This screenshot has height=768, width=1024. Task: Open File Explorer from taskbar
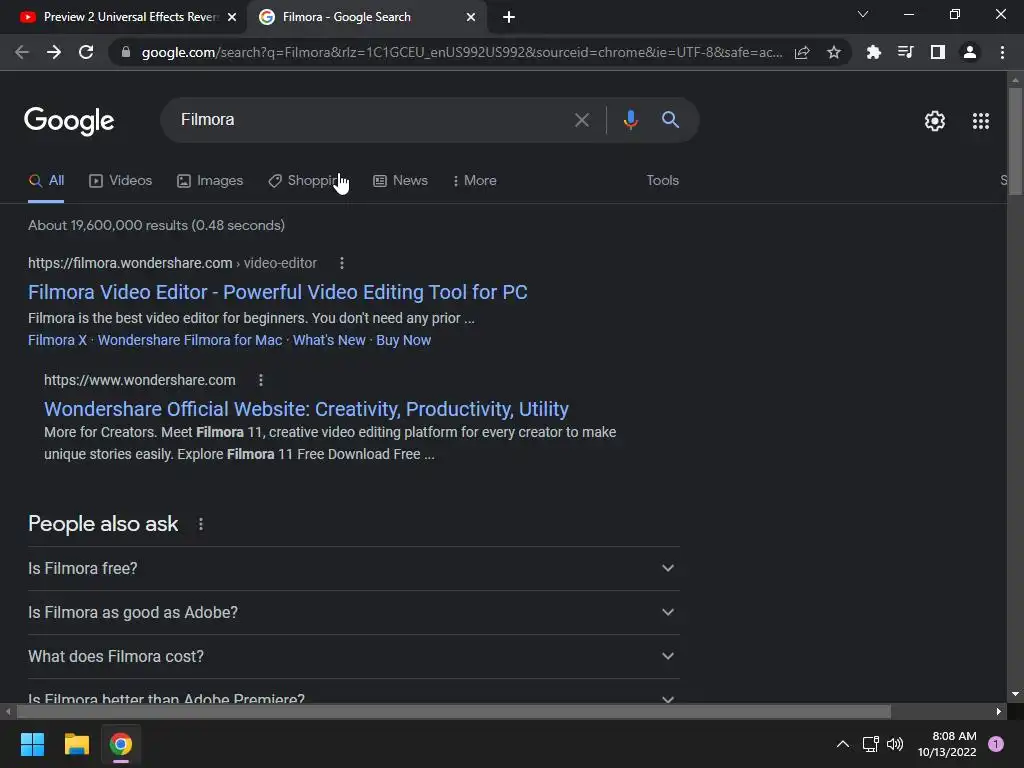pos(76,744)
